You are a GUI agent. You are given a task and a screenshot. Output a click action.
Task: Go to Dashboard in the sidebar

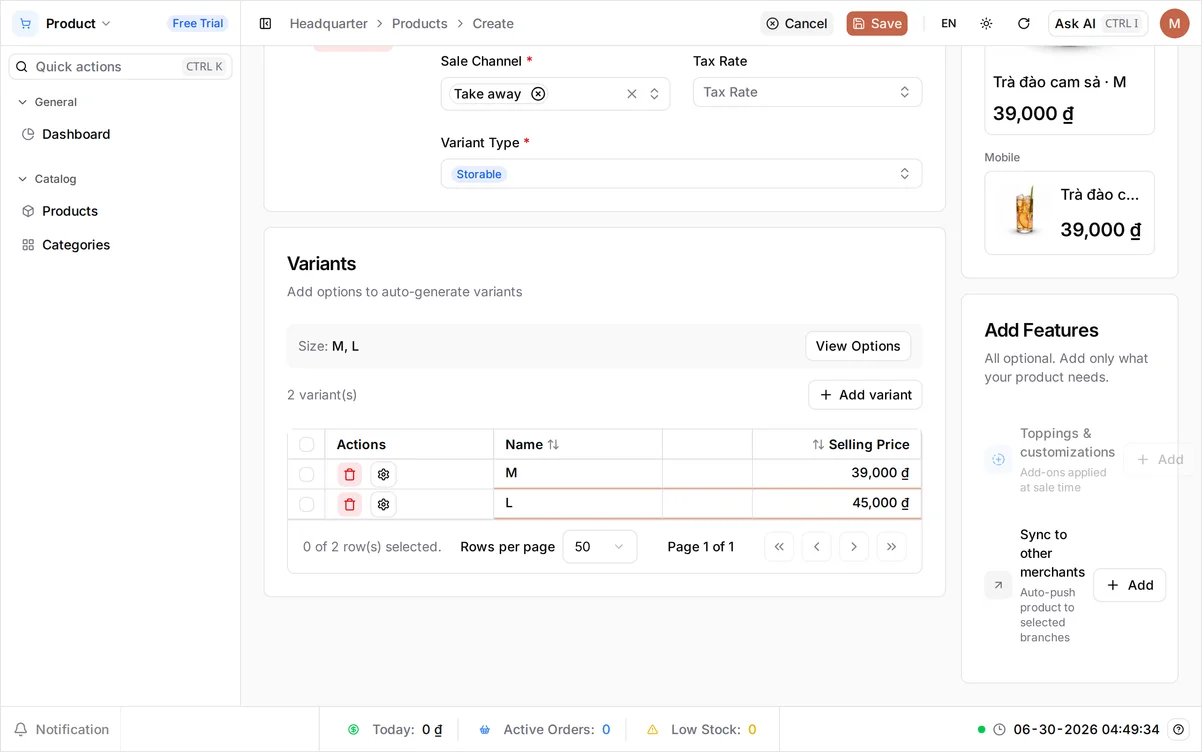pyautogui.click(x=76, y=134)
